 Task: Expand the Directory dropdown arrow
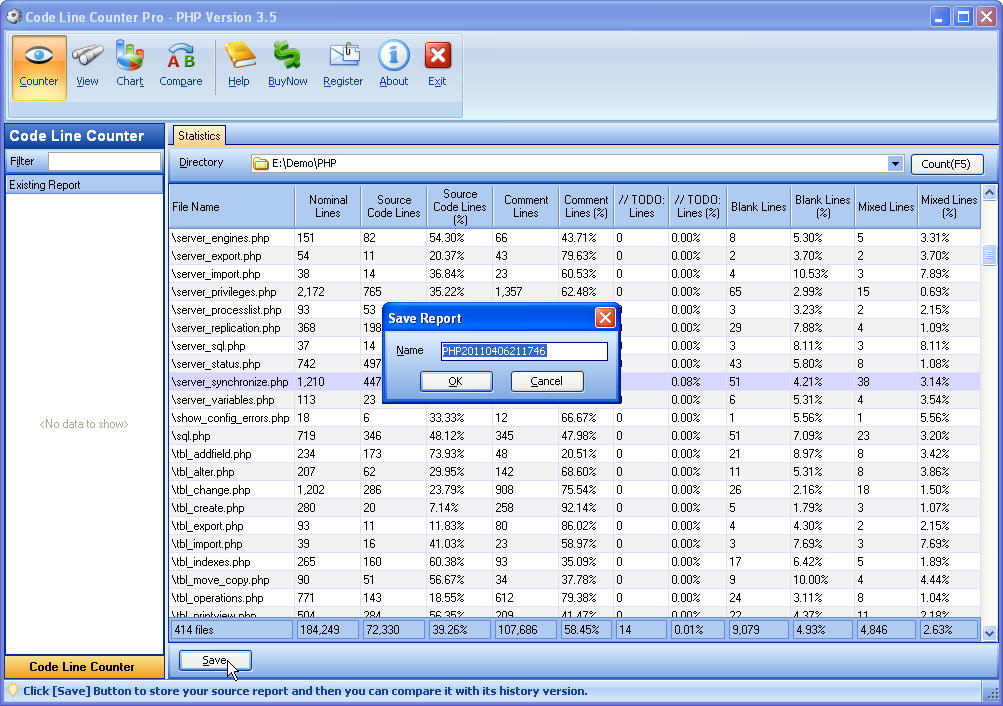895,164
